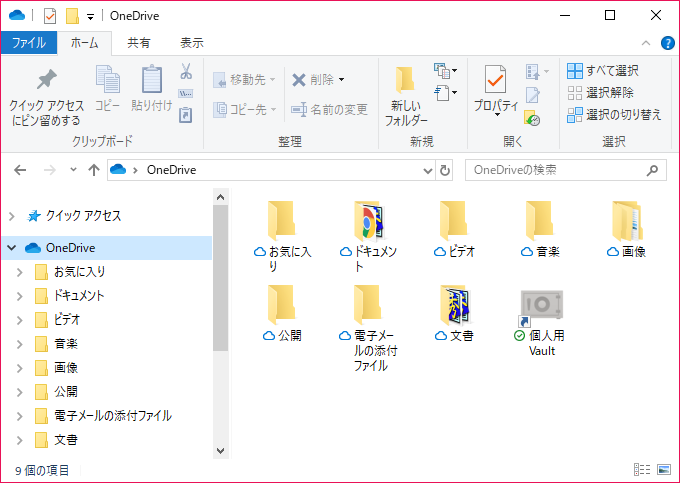Click the Delete (削除) button
This screenshot has width=680, height=483.
tap(318, 80)
